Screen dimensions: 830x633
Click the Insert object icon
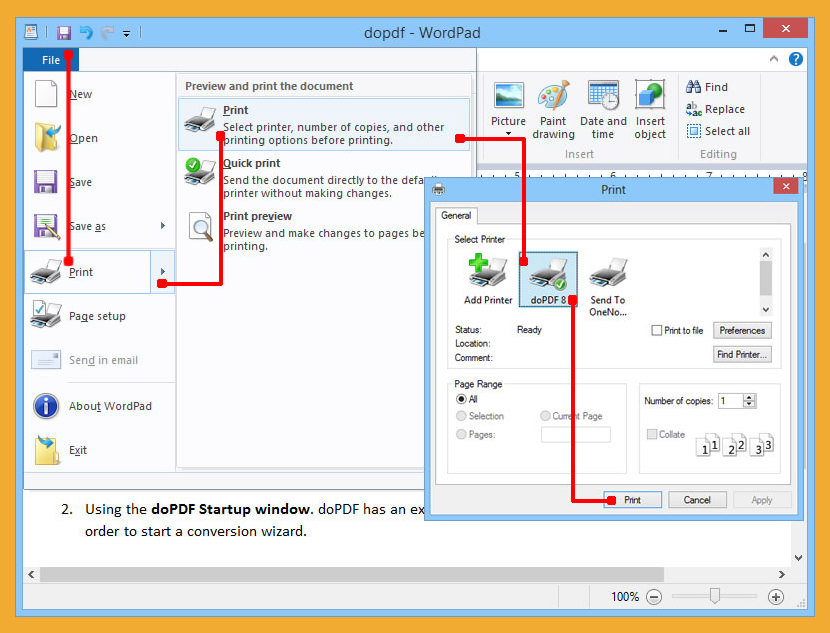pyautogui.click(x=649, y=95)
